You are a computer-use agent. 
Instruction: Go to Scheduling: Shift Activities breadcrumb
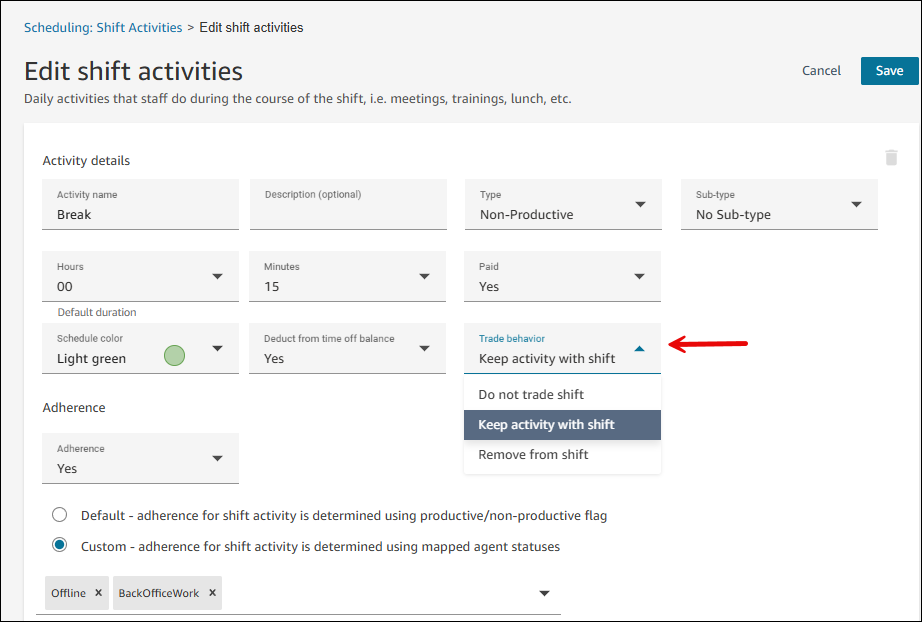coord(103,27)
